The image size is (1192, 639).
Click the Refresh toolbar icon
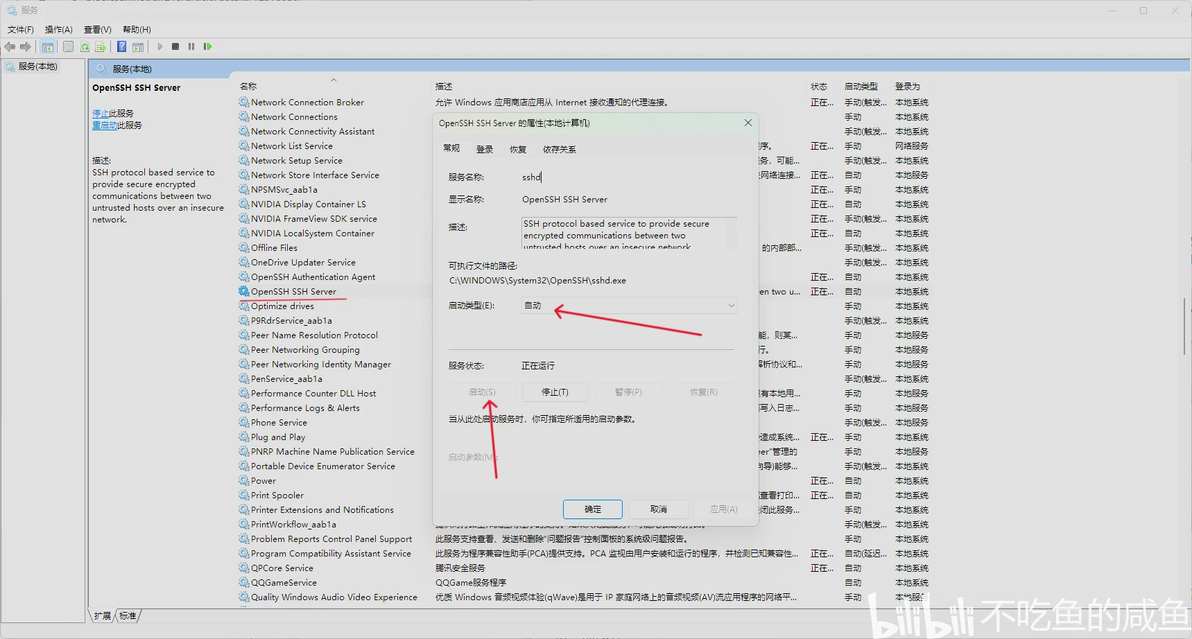[85, 47]
